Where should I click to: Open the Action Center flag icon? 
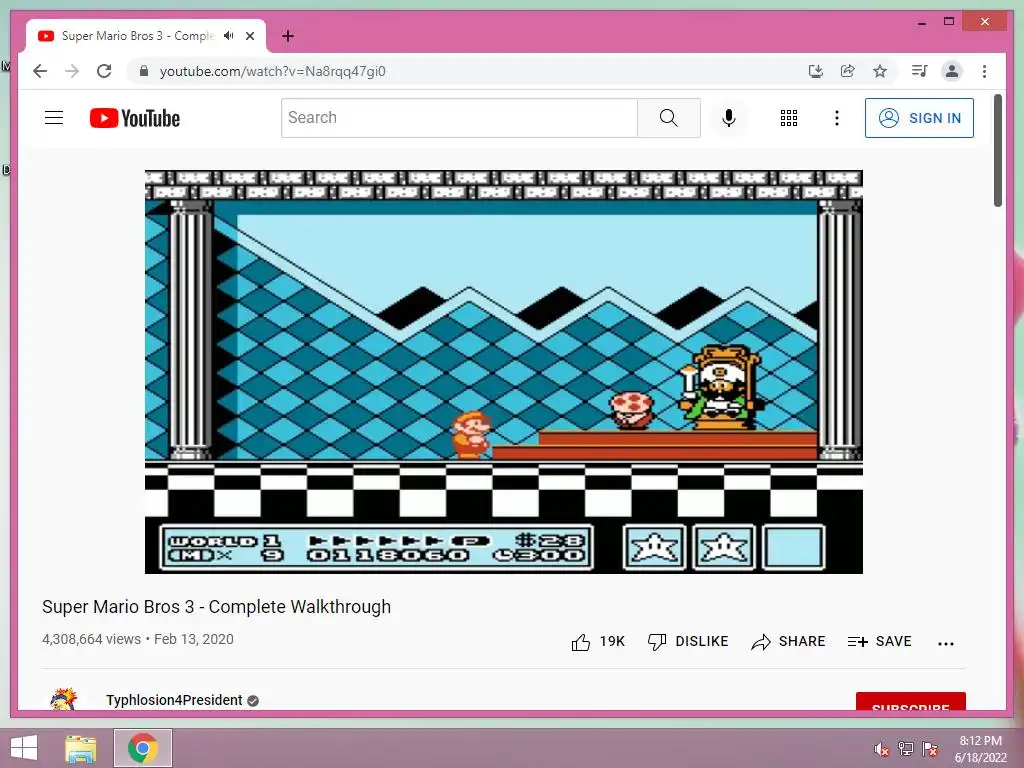click(x=929, y=749)
